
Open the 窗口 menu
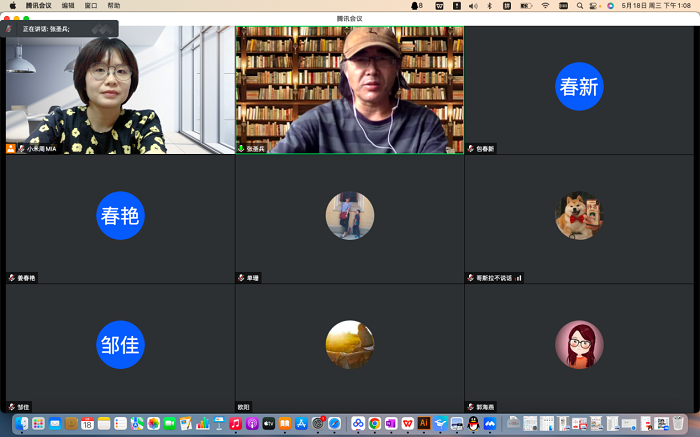[91, 5]
